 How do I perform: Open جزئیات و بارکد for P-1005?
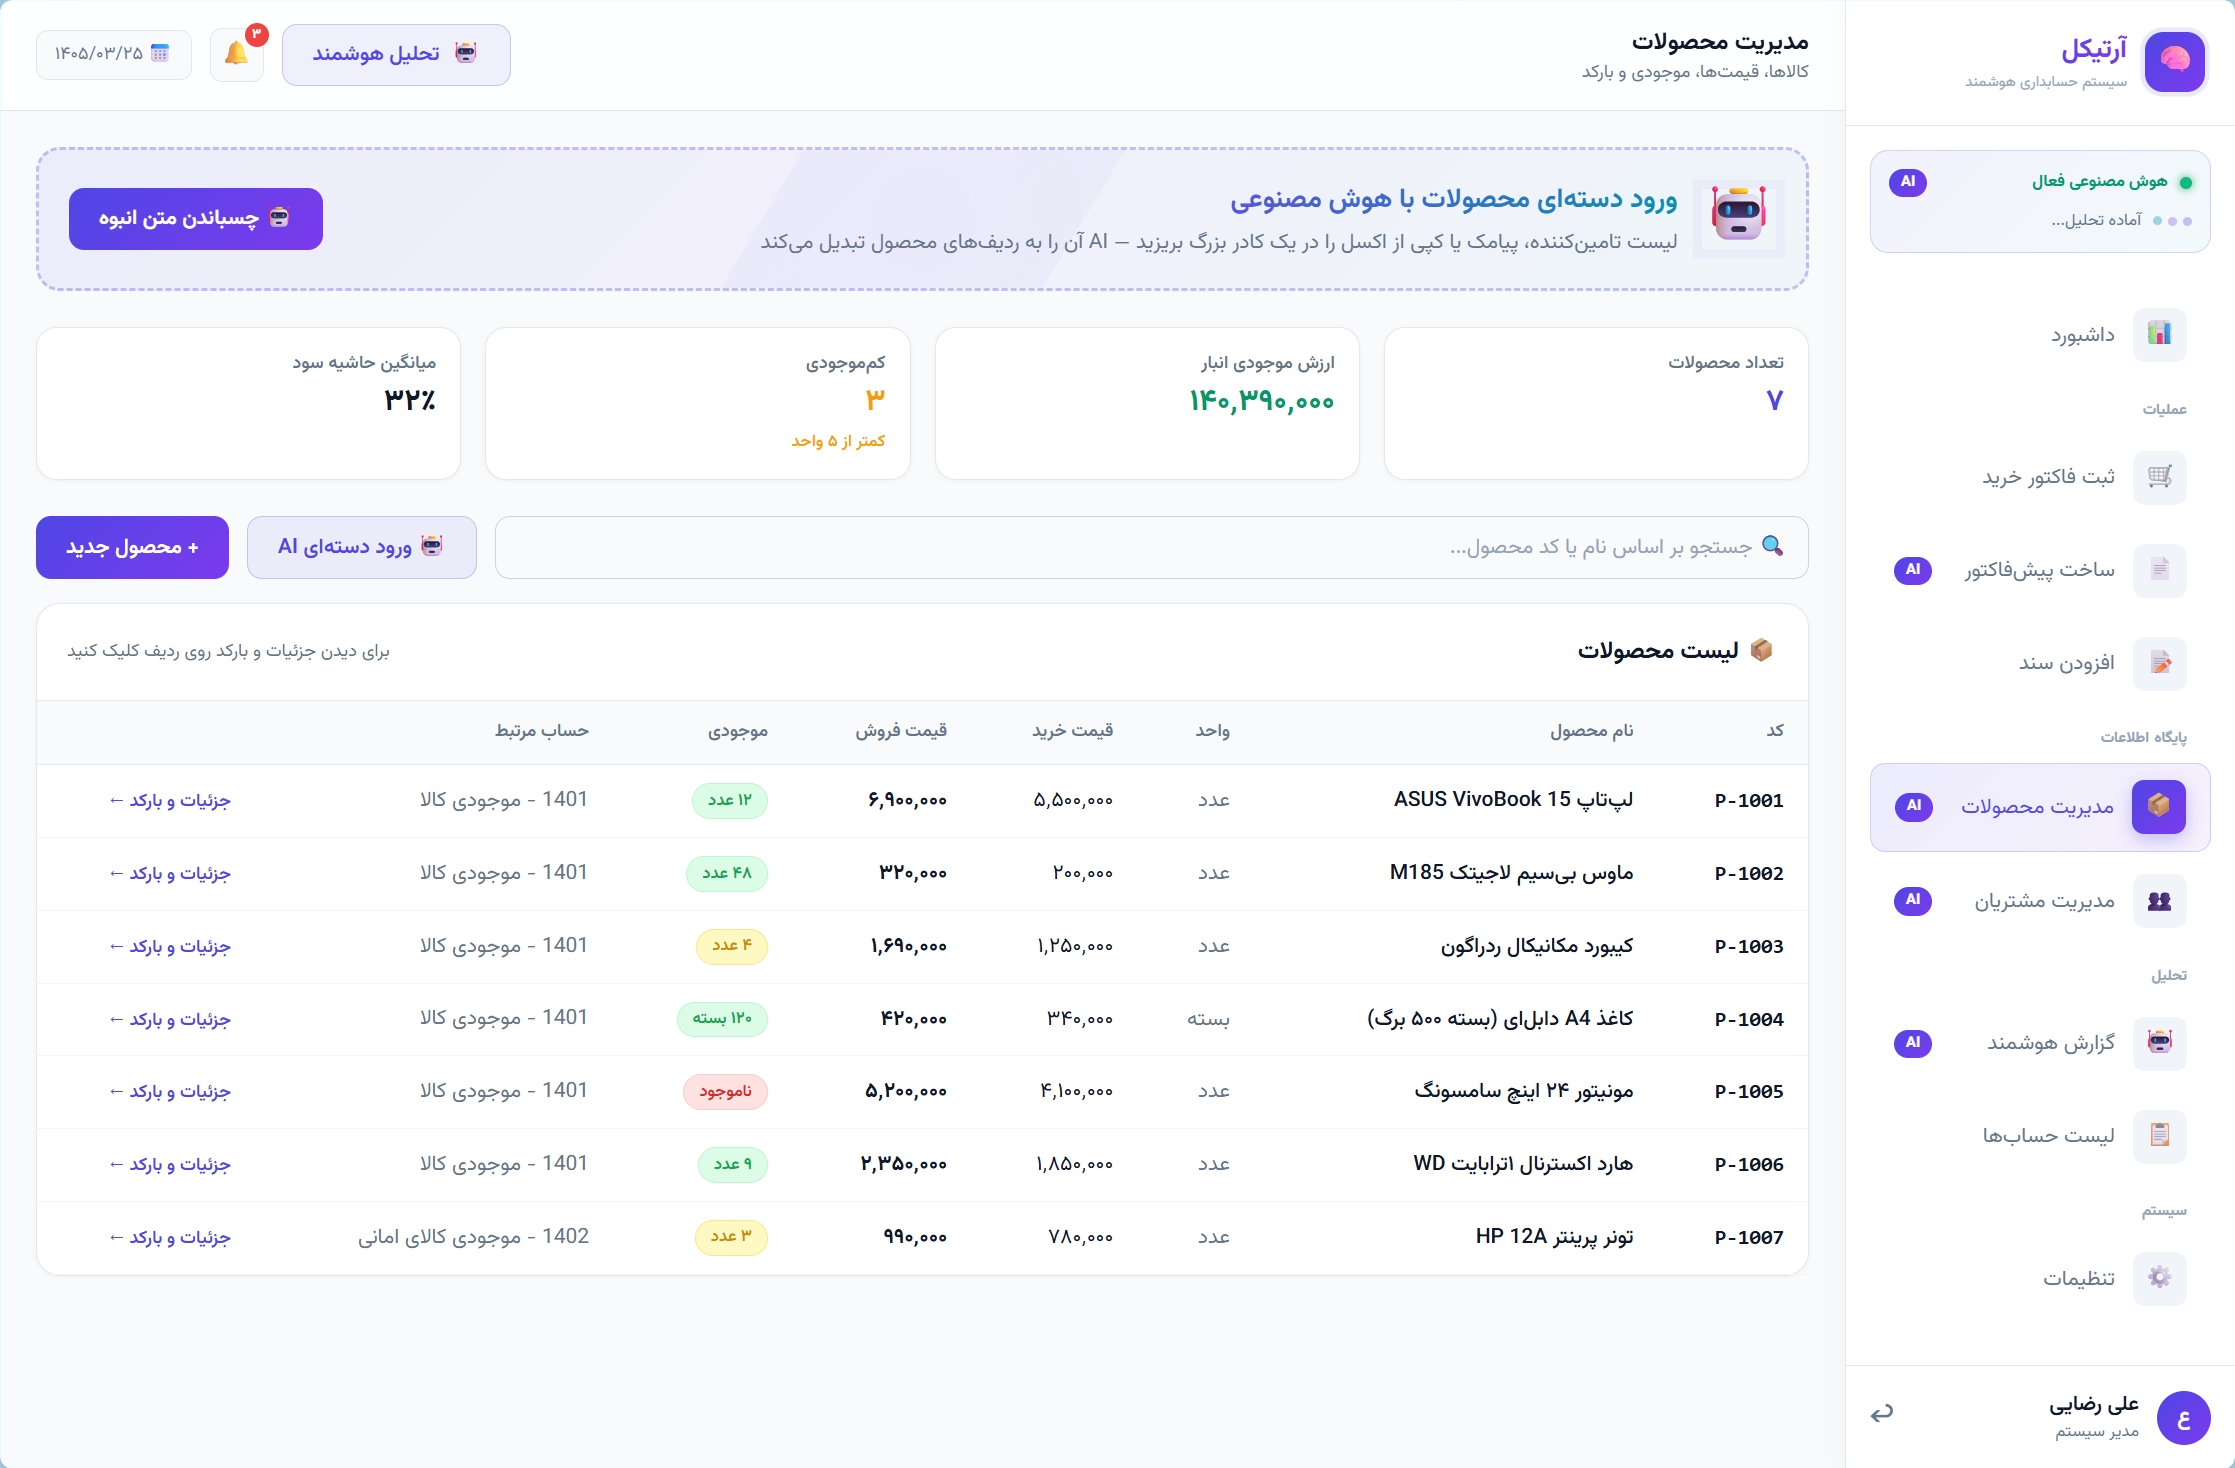click(x=170, y=1092)
